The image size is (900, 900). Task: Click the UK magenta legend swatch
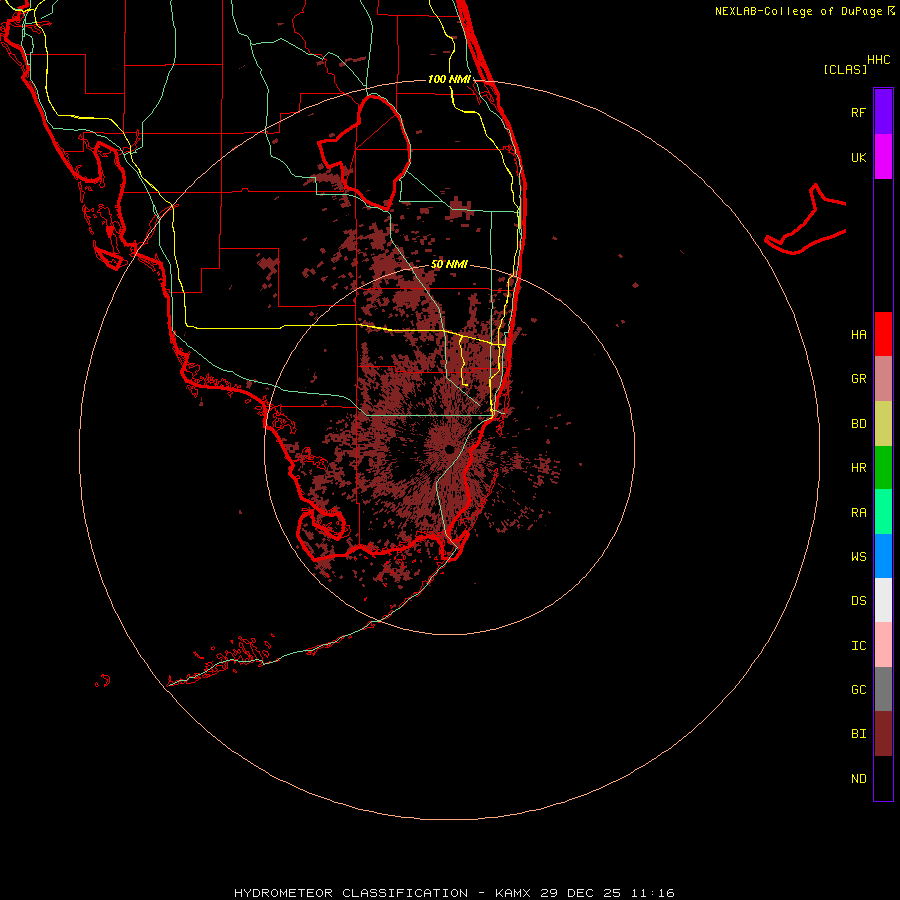tap(883, 156)
